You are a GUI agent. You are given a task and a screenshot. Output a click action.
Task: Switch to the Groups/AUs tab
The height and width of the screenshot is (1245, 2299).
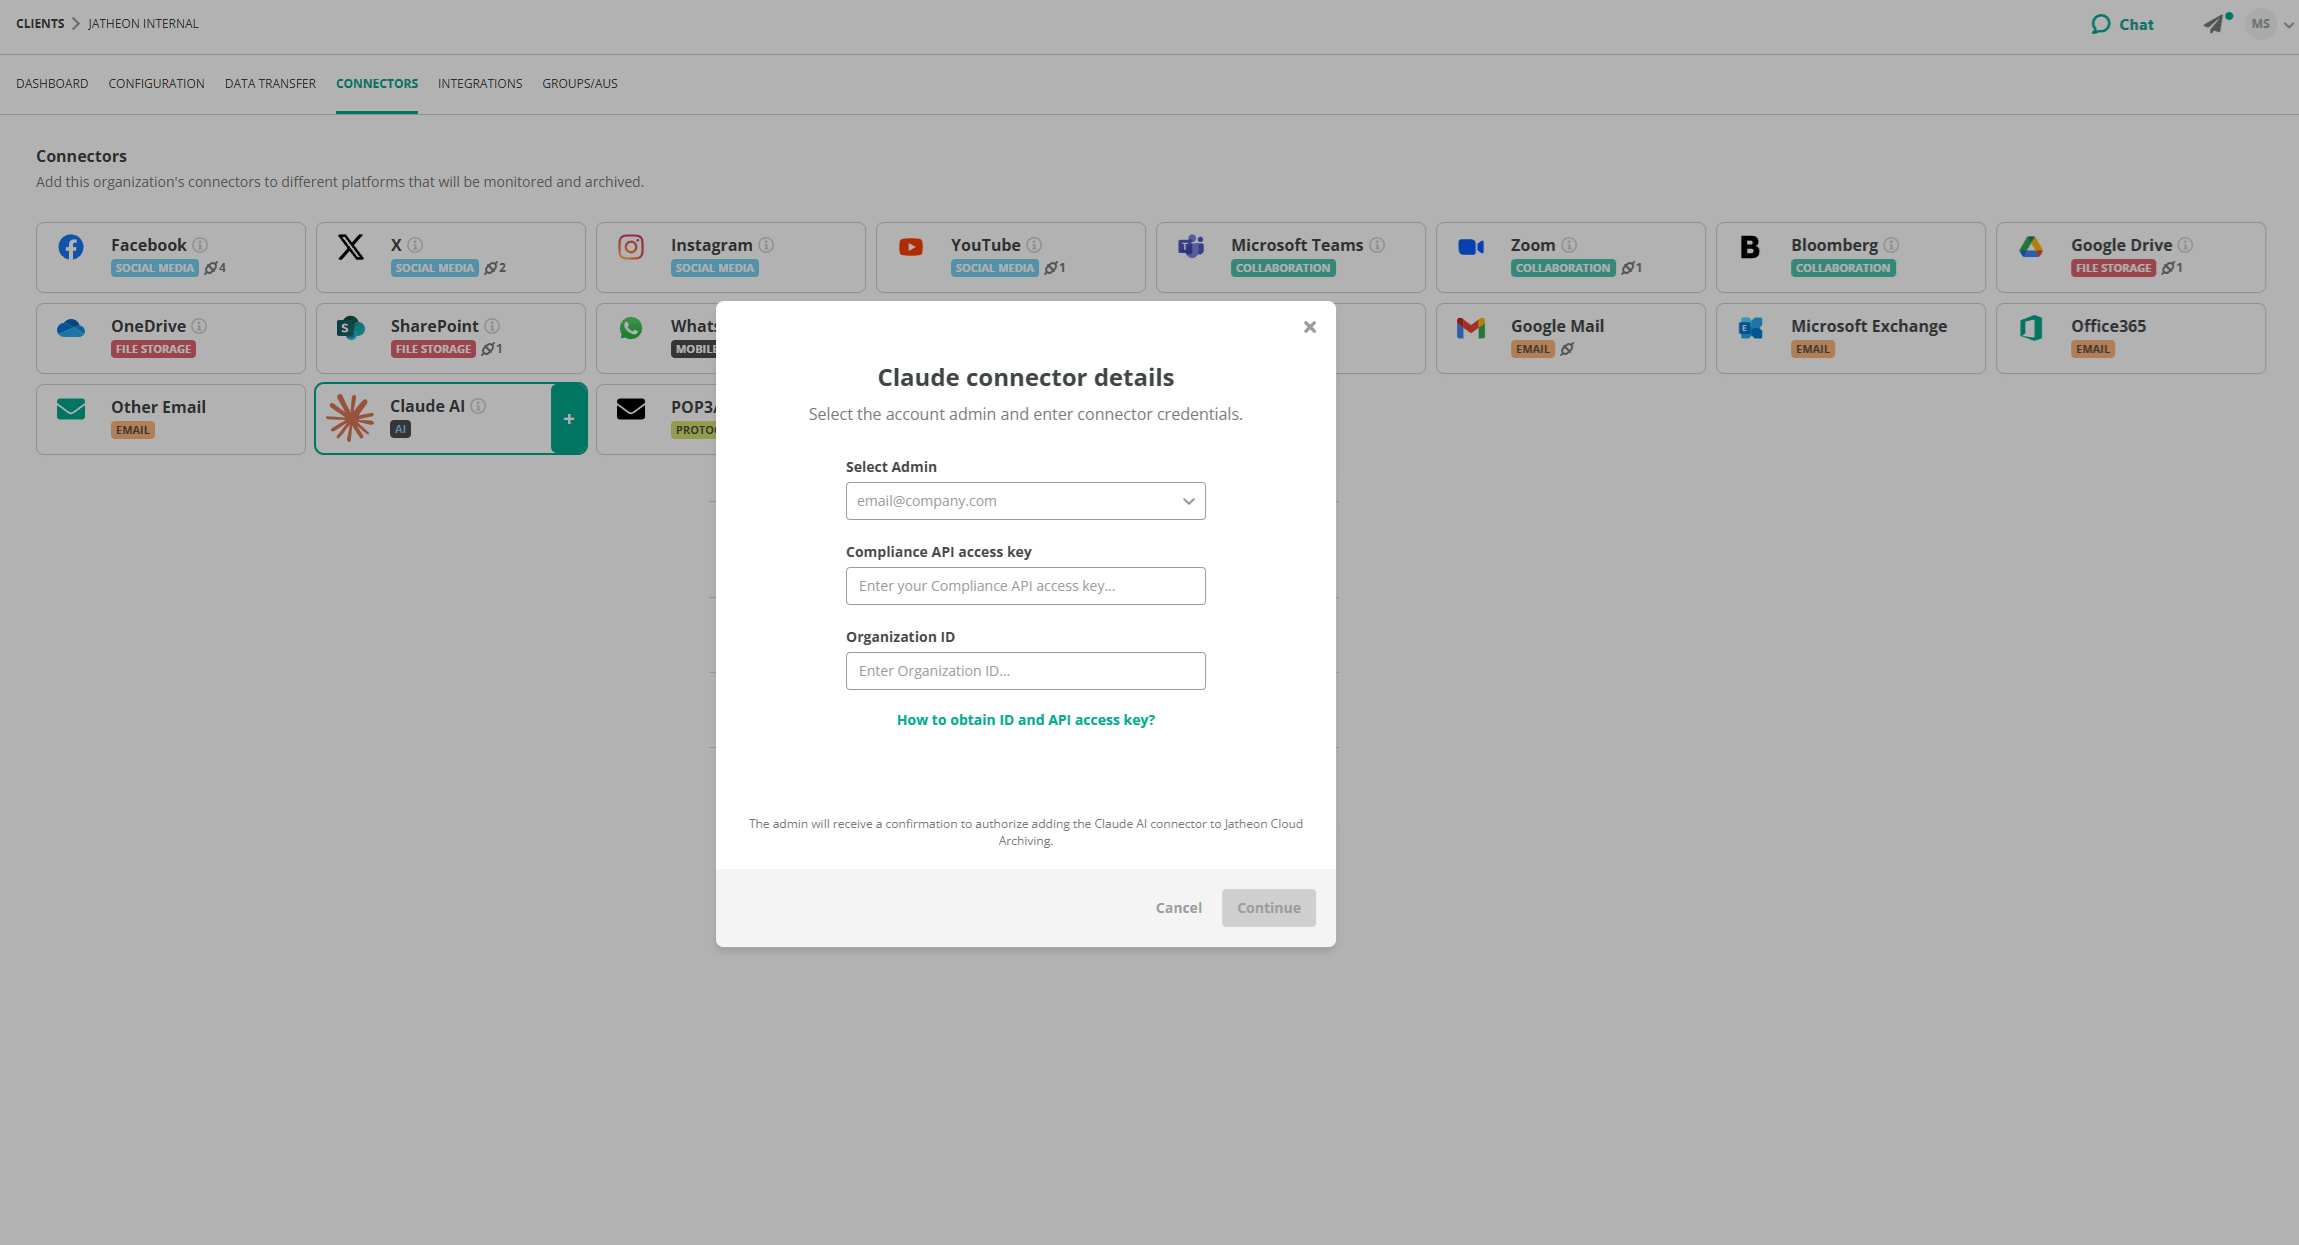click(580, 84)
